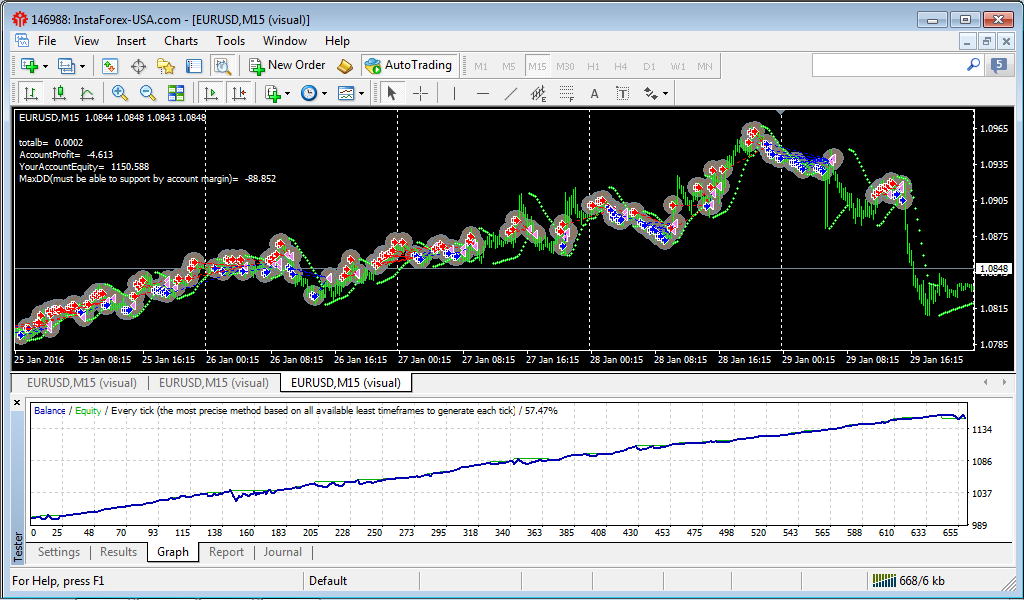Expand the Periods dropdown arrow

click(x=325, y=94)
